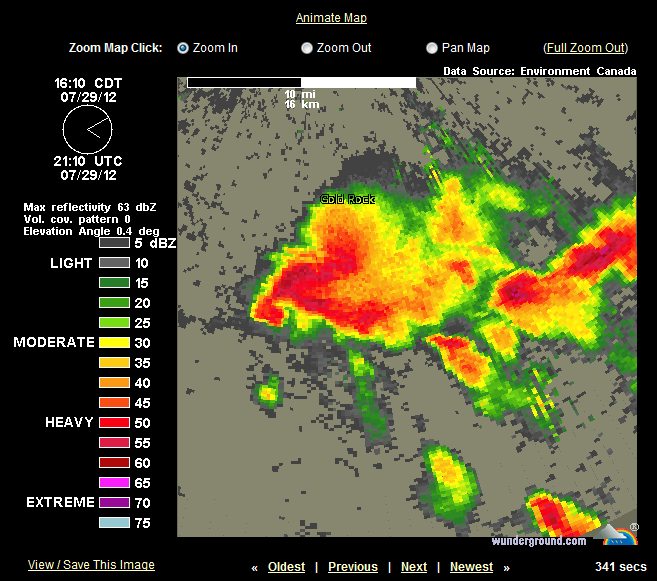Click the 15 dBZ dark green swatch
The image size is (657, 581).
coord(114,283)
